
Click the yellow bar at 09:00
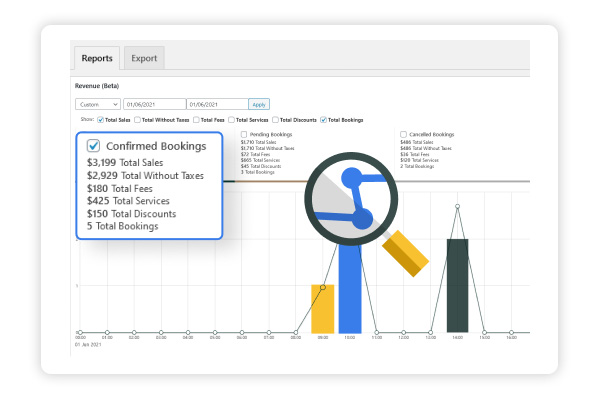(x=322, y=308)
